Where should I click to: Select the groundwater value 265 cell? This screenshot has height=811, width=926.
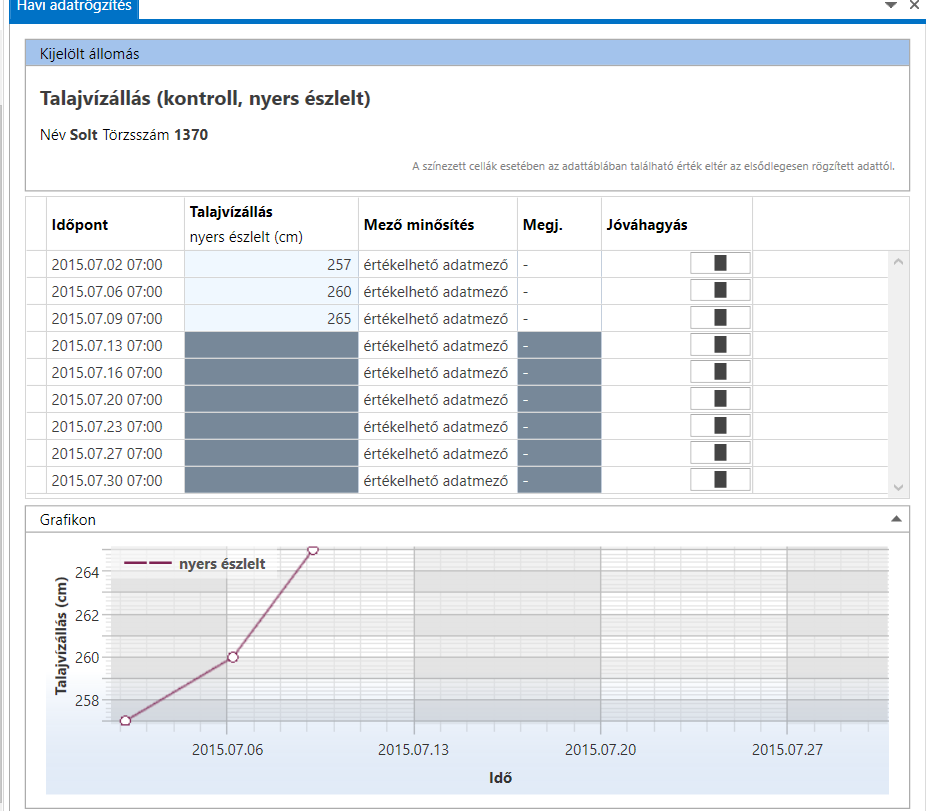pos(271,318)
